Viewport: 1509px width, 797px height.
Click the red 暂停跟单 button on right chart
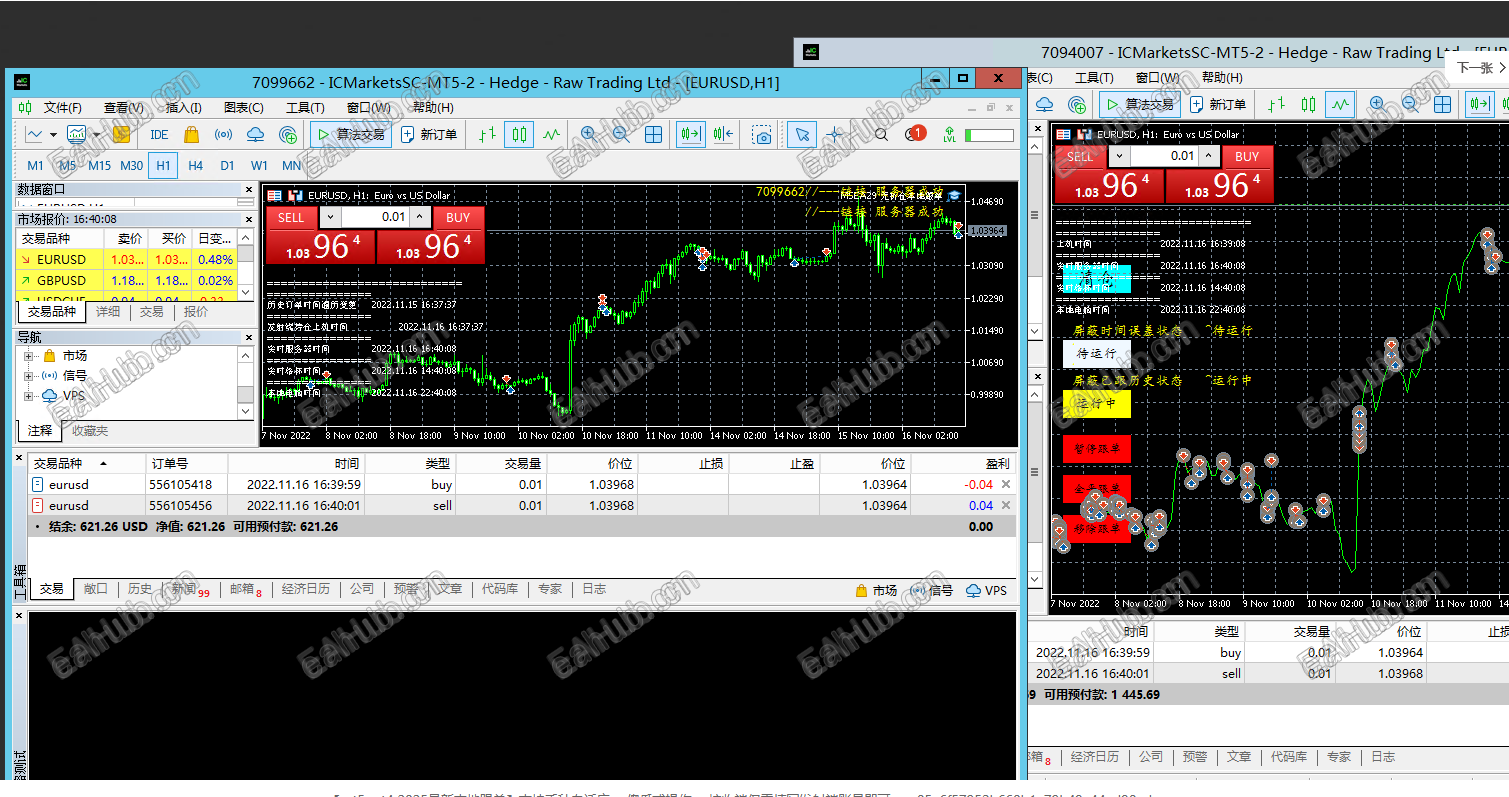tap(1097, 449)
